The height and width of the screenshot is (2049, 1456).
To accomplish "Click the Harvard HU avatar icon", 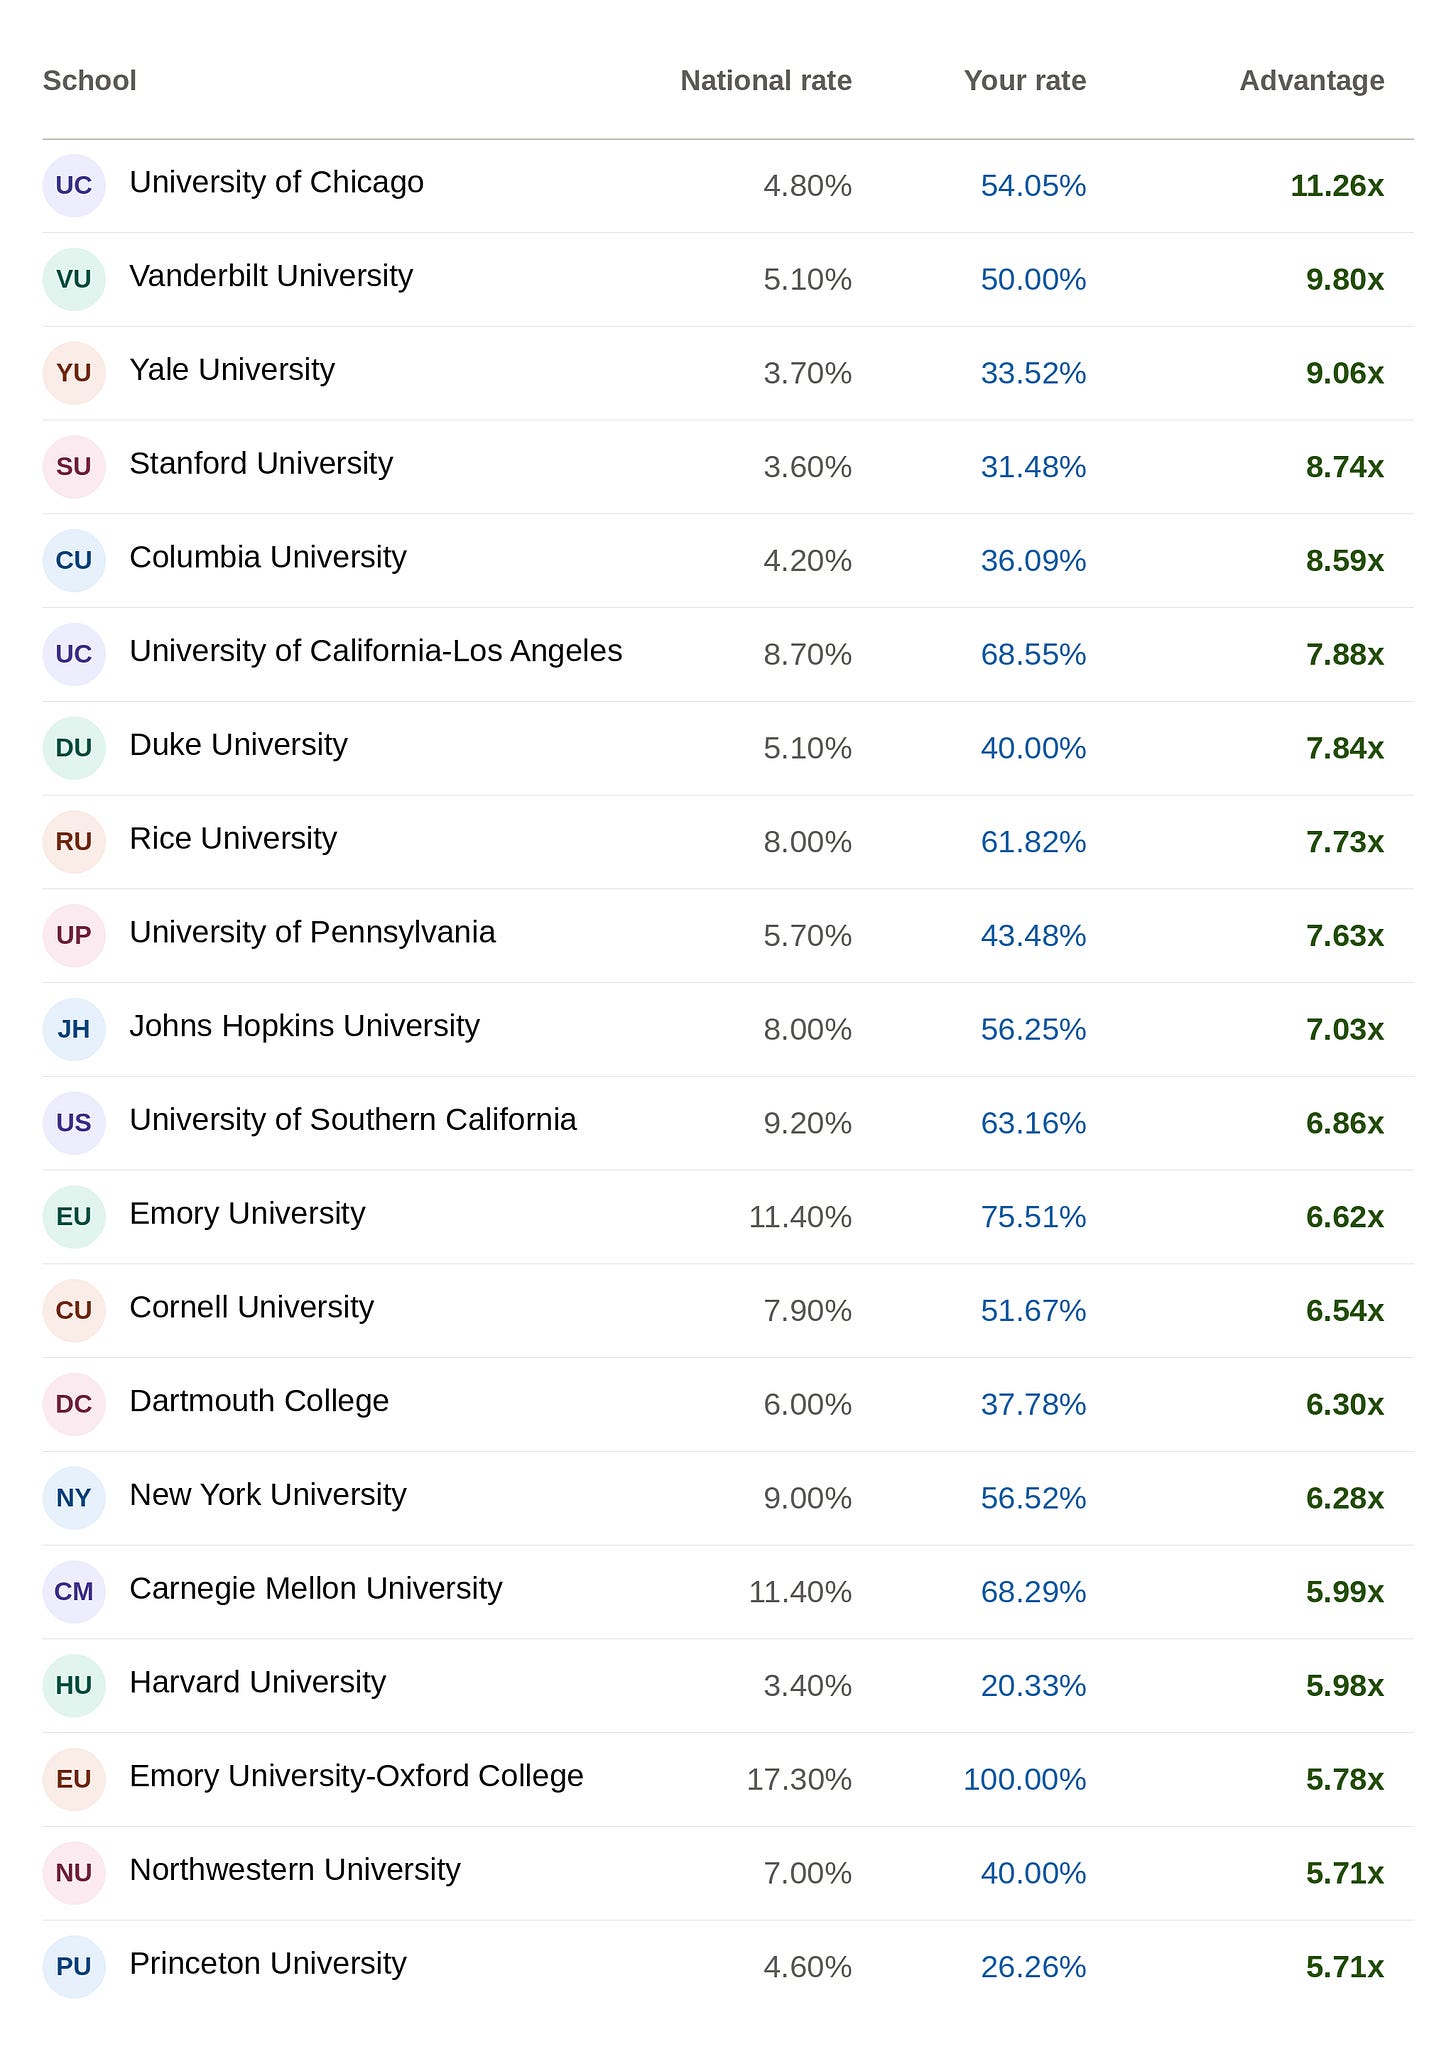I will click(x=74, y=1685).
